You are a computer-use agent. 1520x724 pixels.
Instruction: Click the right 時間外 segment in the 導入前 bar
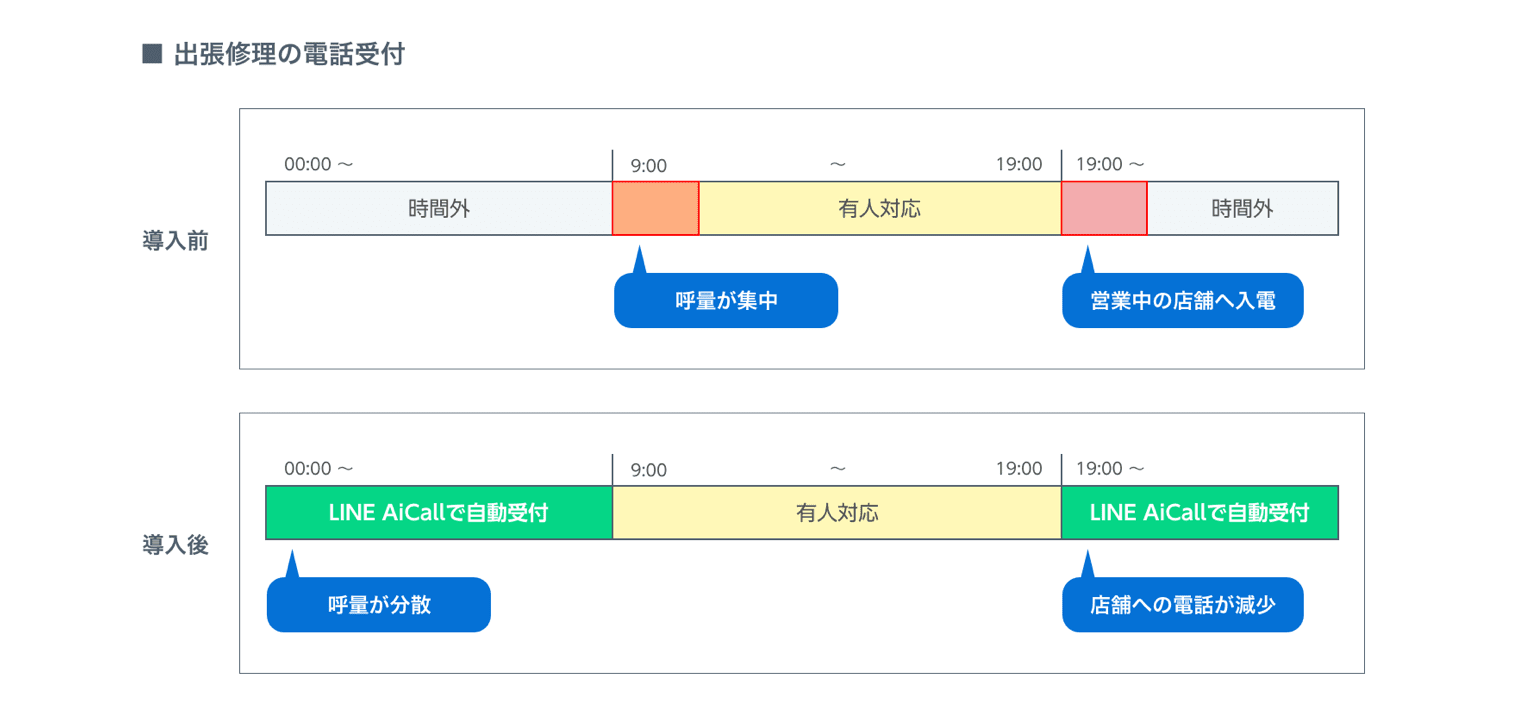pyautogui.click(x=1242, y=209)
